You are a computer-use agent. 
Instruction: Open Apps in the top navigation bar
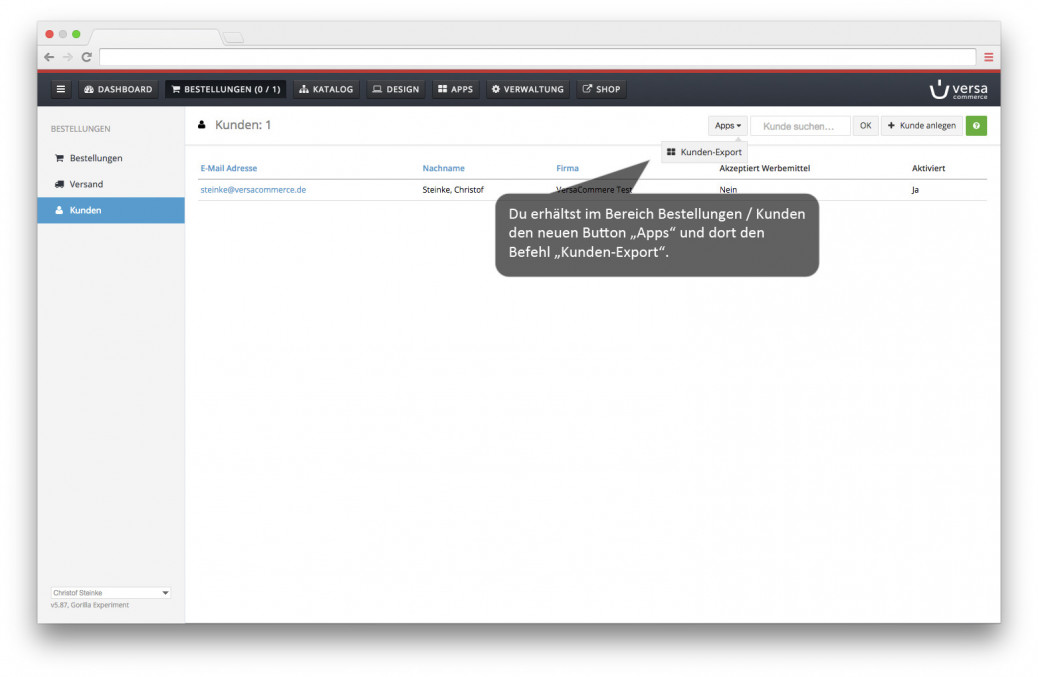[x=455, y=89]
